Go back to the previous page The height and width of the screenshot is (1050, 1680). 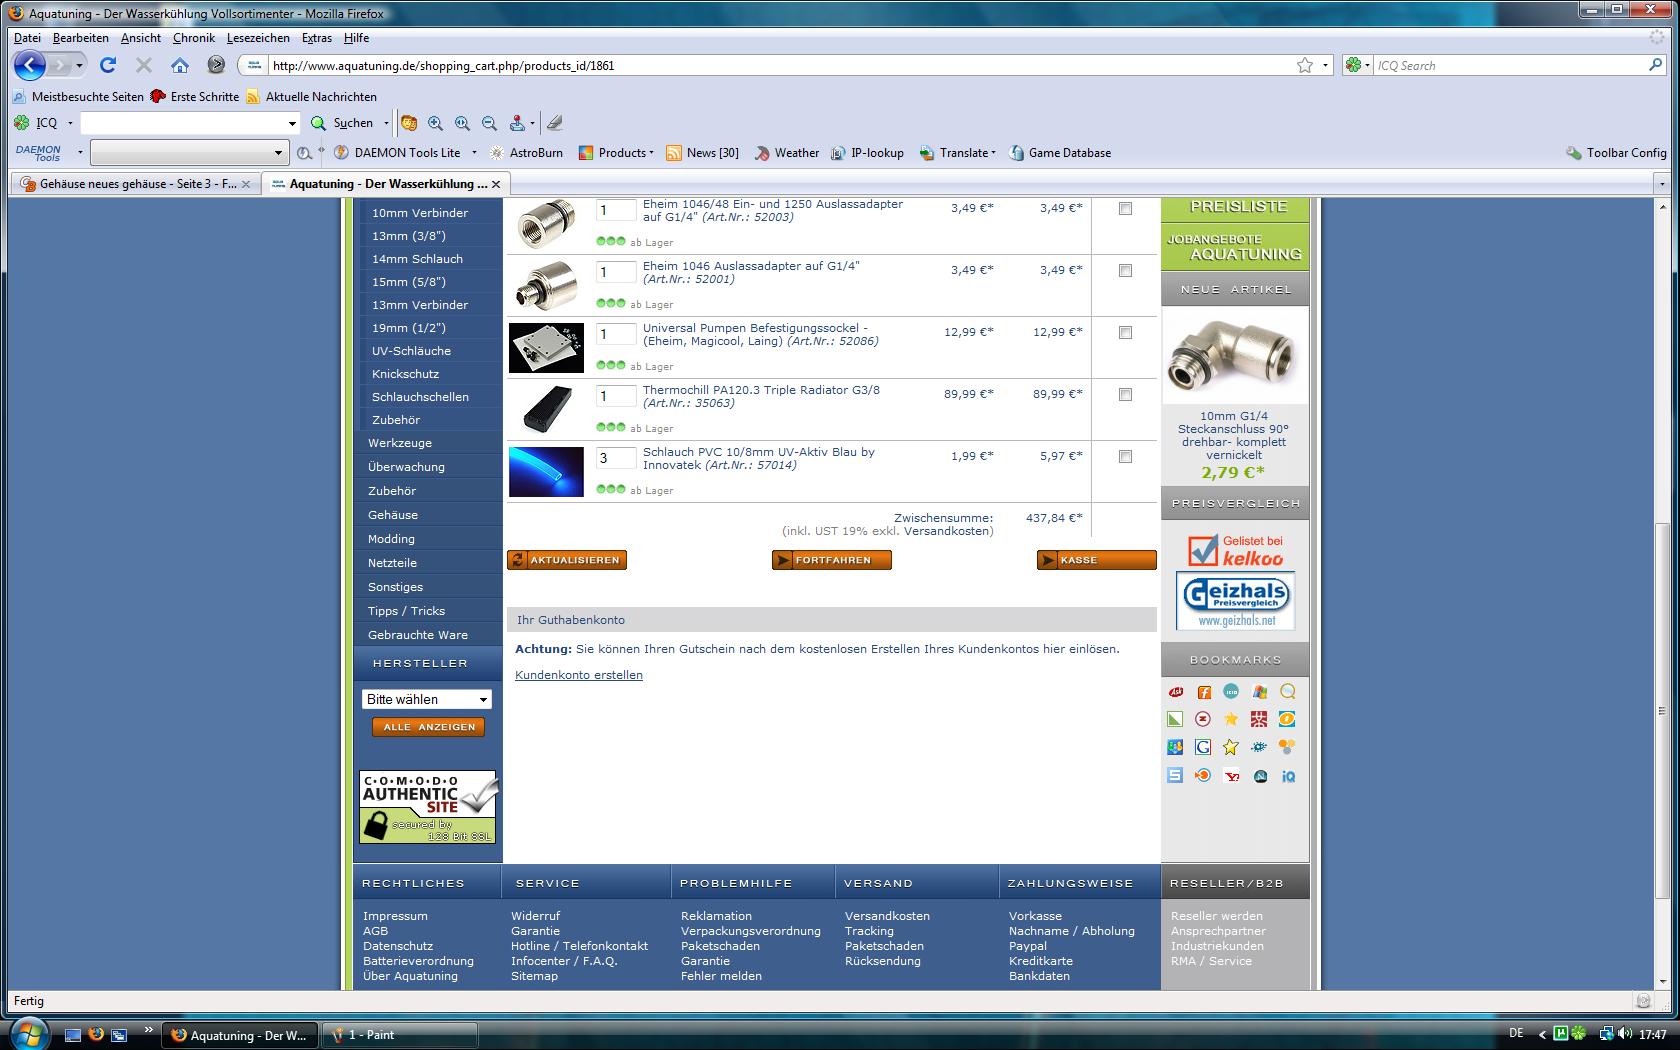(30, 65)
